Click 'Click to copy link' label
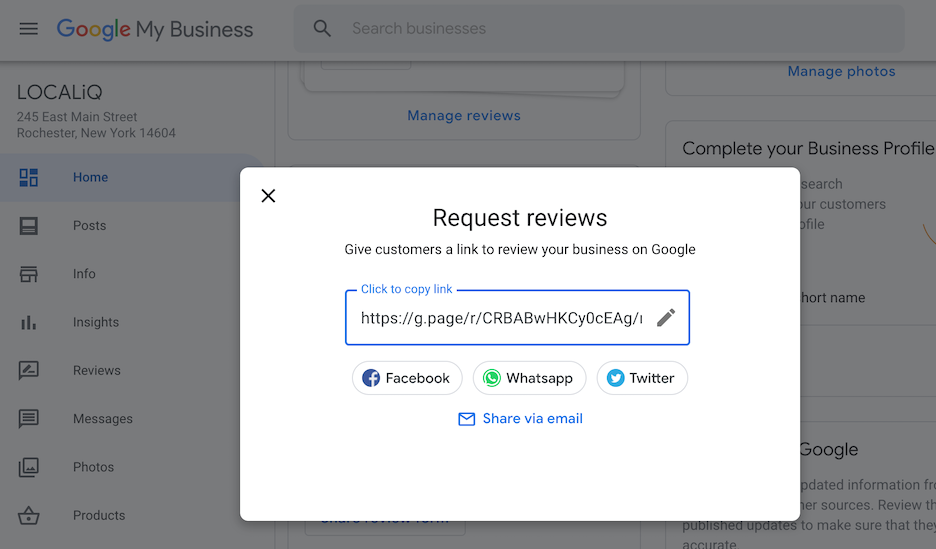Viewport: 936px width, 549px height. 407,289
